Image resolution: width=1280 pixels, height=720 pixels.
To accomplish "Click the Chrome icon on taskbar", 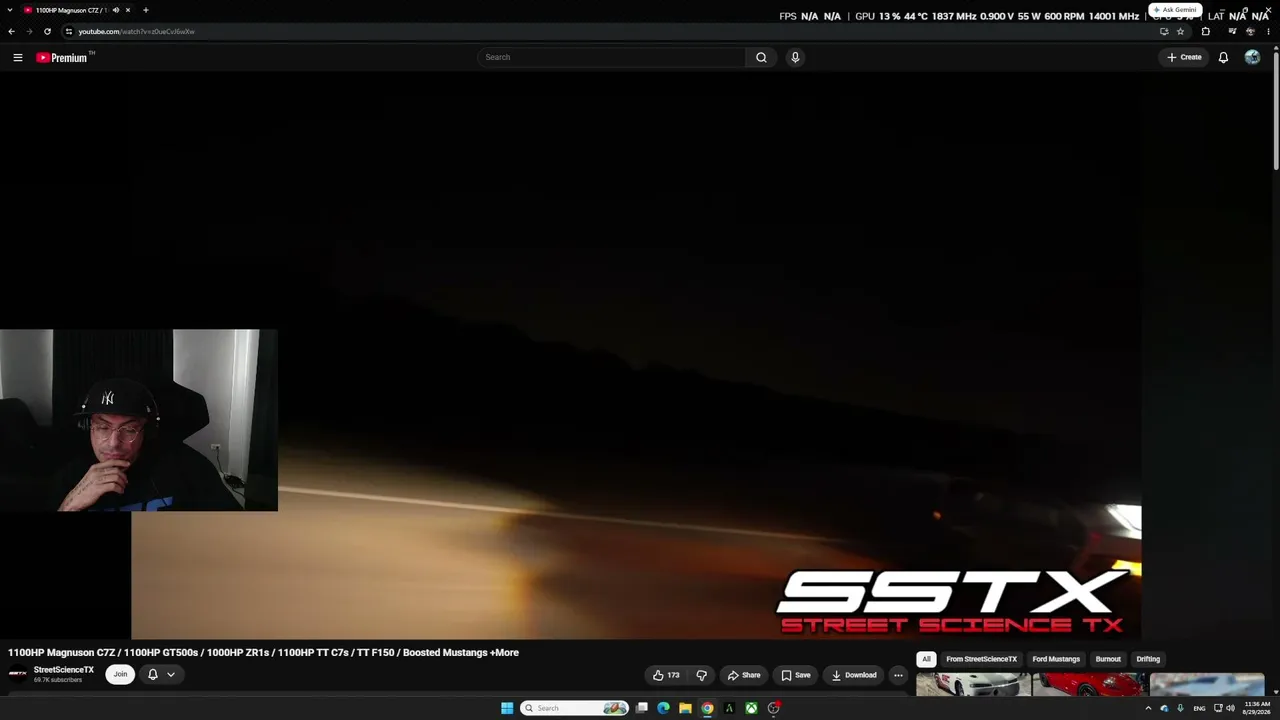I will click(707, 708).
